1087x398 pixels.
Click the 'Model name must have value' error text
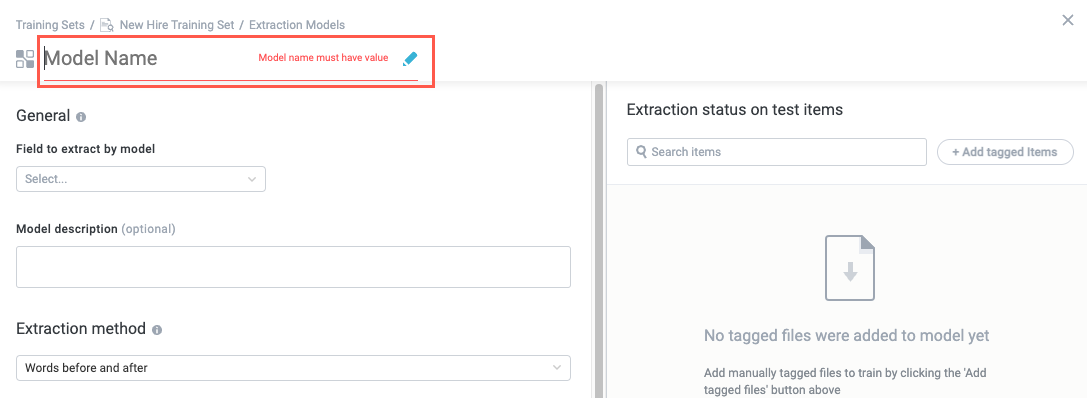coord(323,58)
